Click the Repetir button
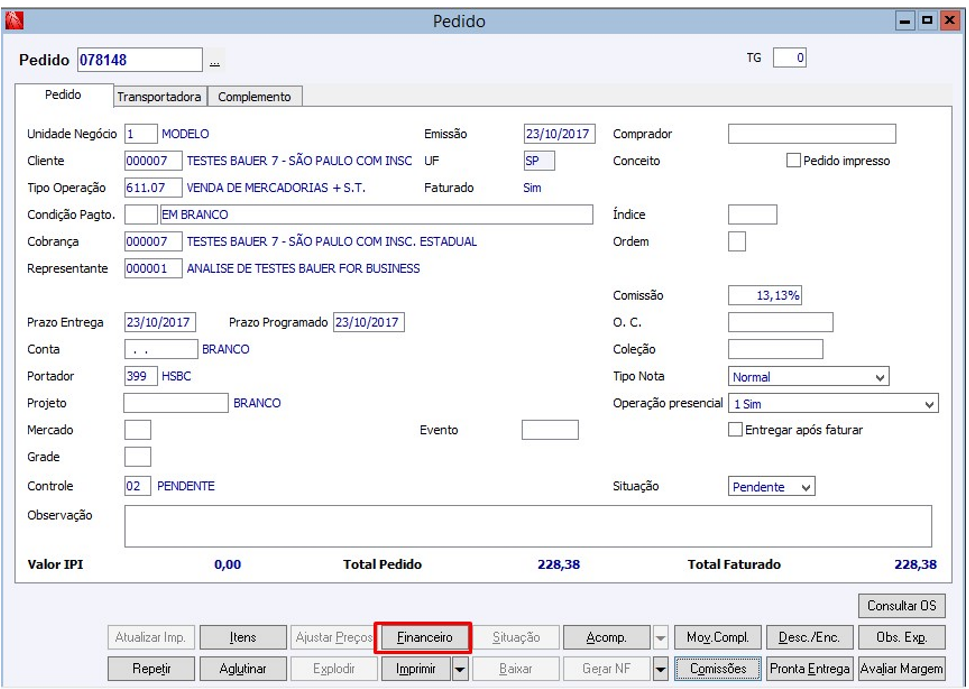 [x=151, y=669]
